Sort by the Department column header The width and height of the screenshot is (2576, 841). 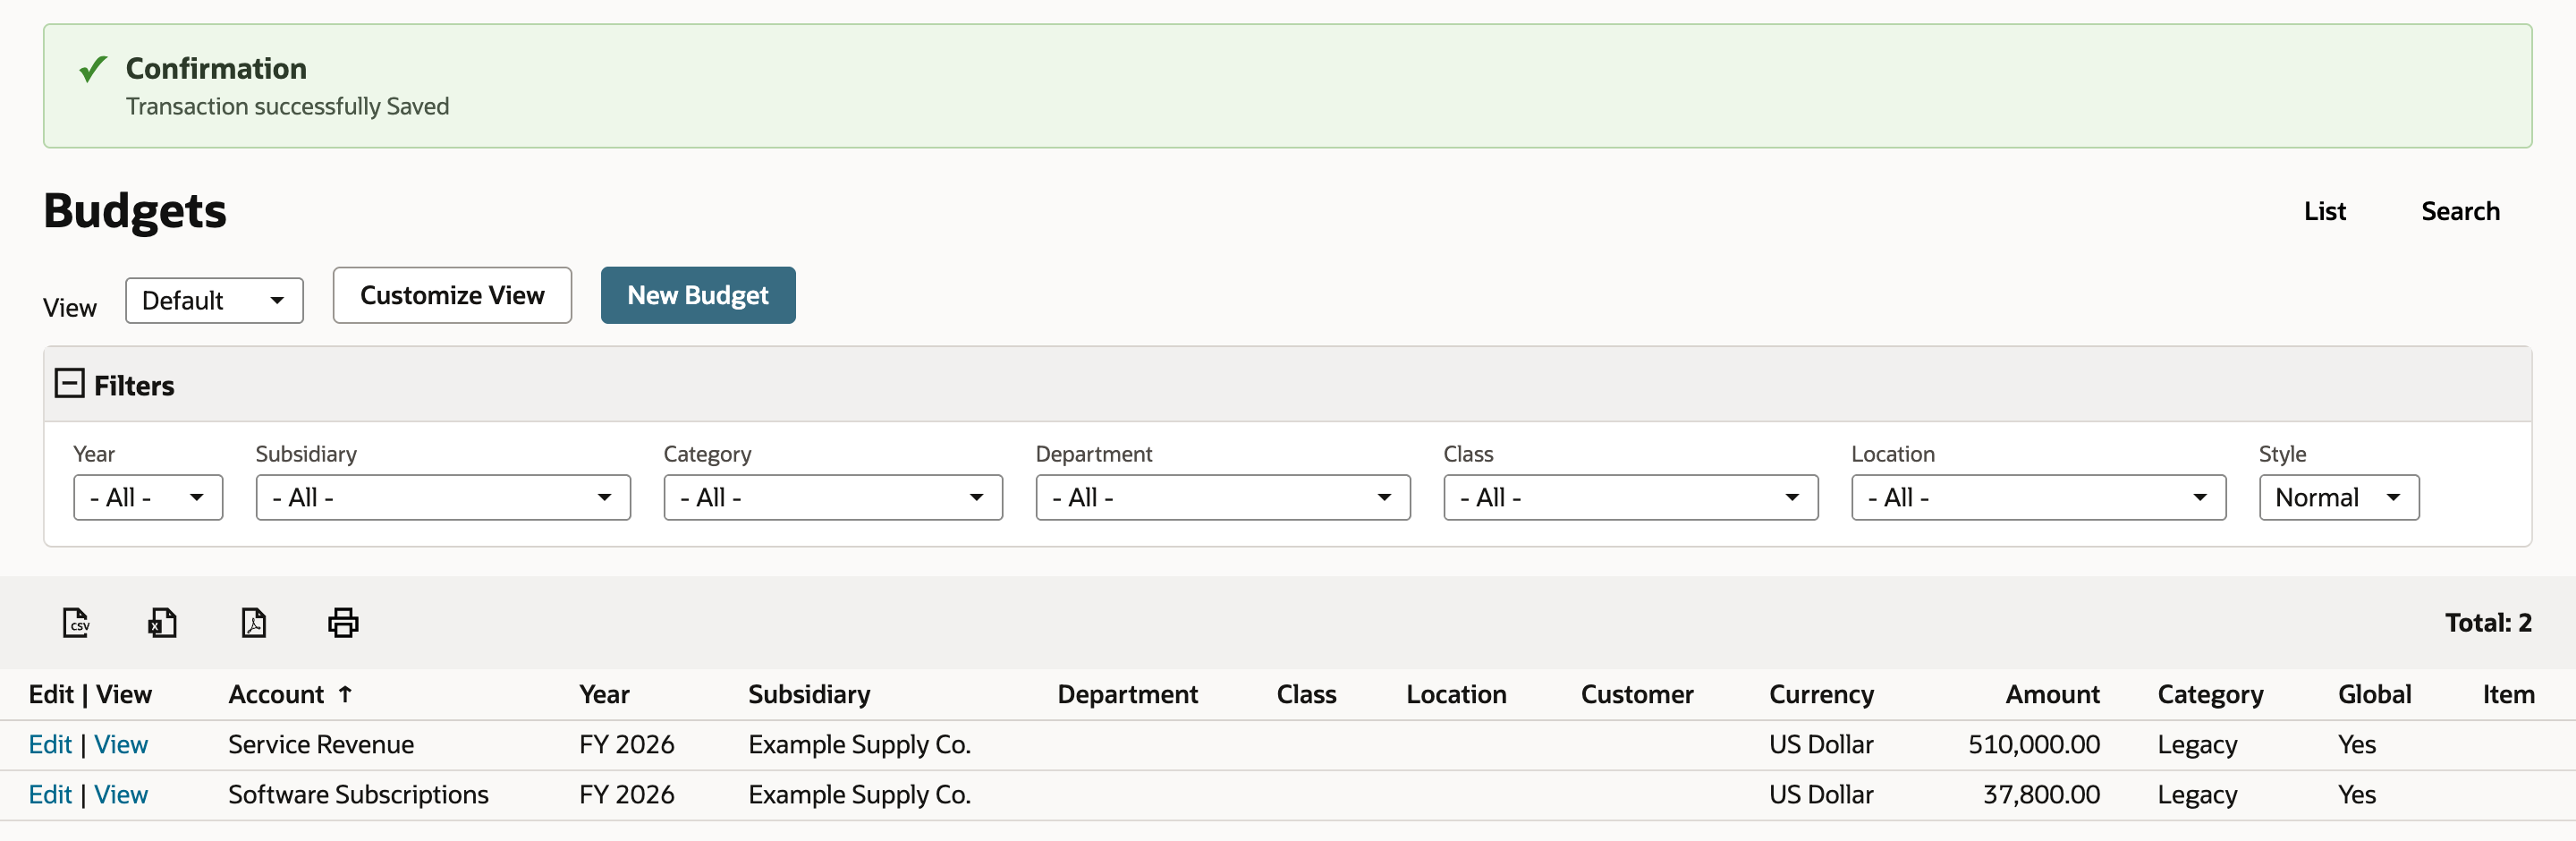pyautogui.click(x=1127, y=694)
